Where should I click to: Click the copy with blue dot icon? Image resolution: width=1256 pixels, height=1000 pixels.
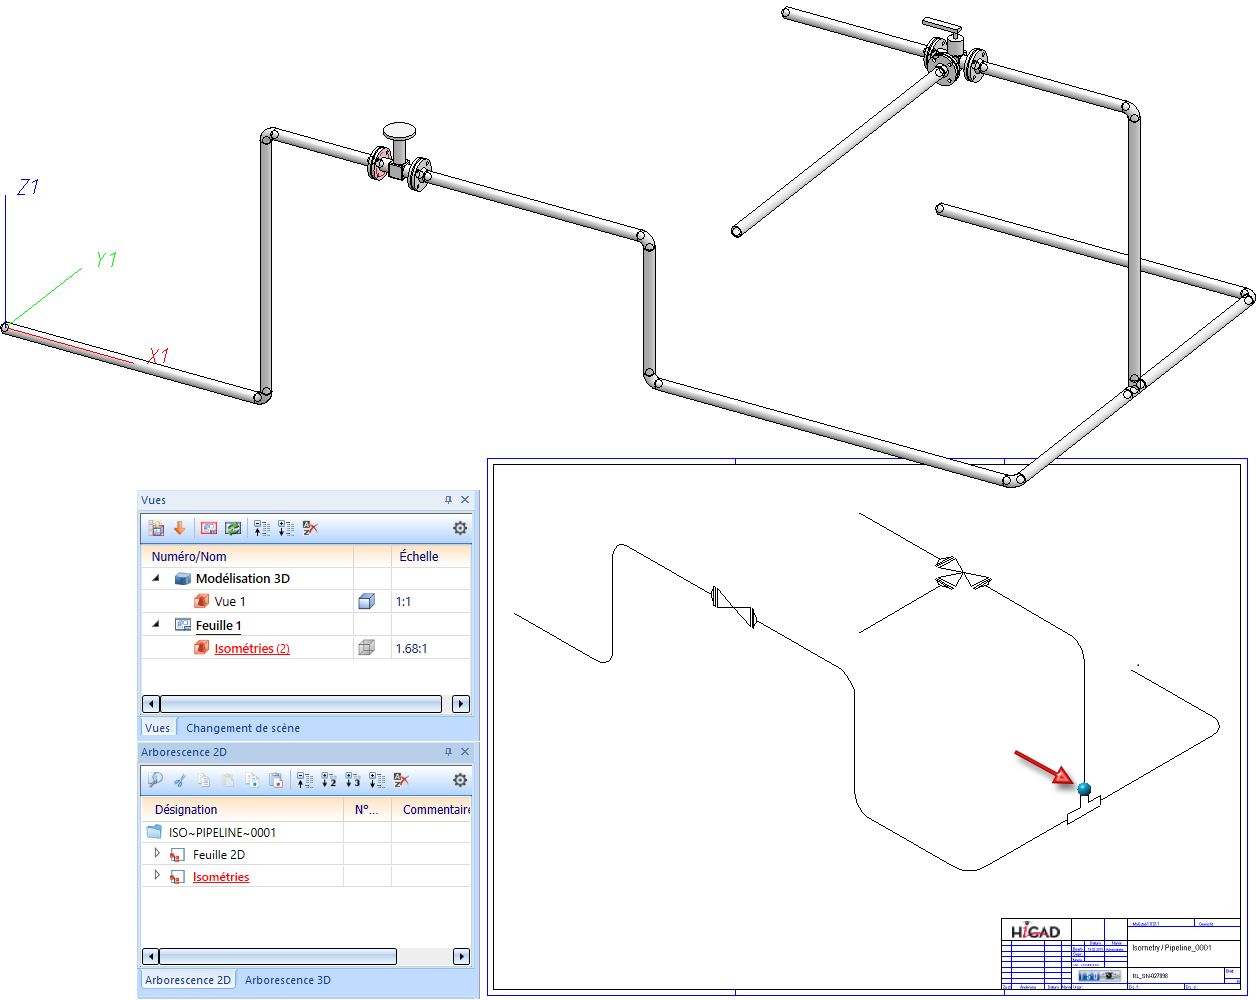252,780
